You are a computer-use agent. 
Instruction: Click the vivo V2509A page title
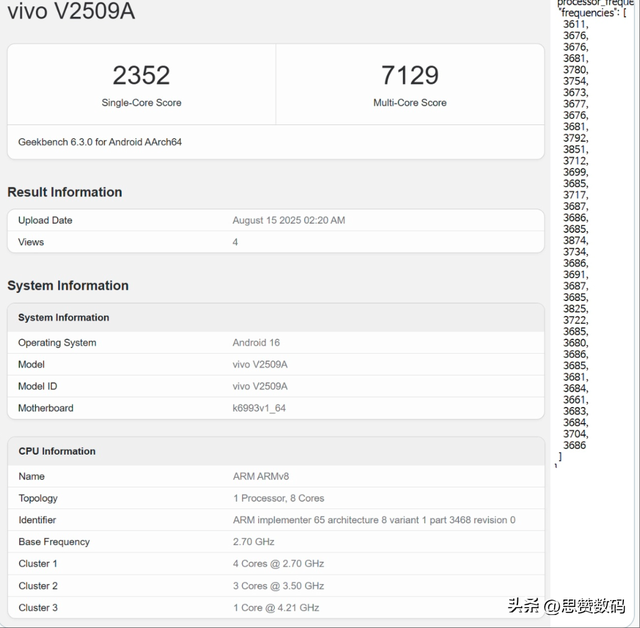pos(71,11)
